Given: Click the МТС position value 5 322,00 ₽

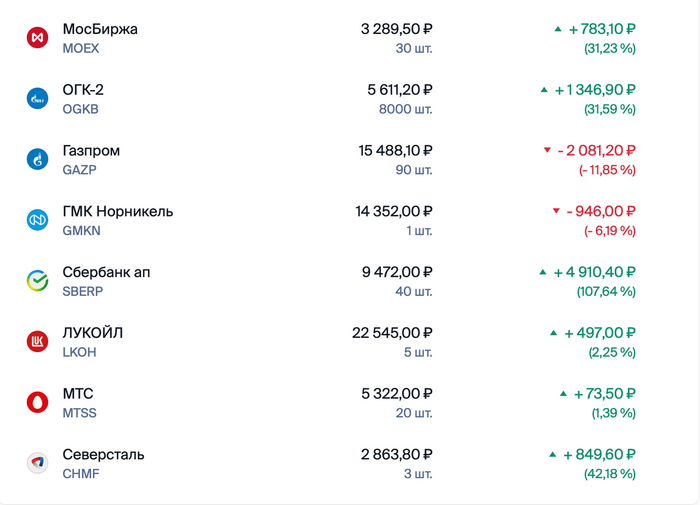Looking at the screenshot, I should (x=396, y=394).
